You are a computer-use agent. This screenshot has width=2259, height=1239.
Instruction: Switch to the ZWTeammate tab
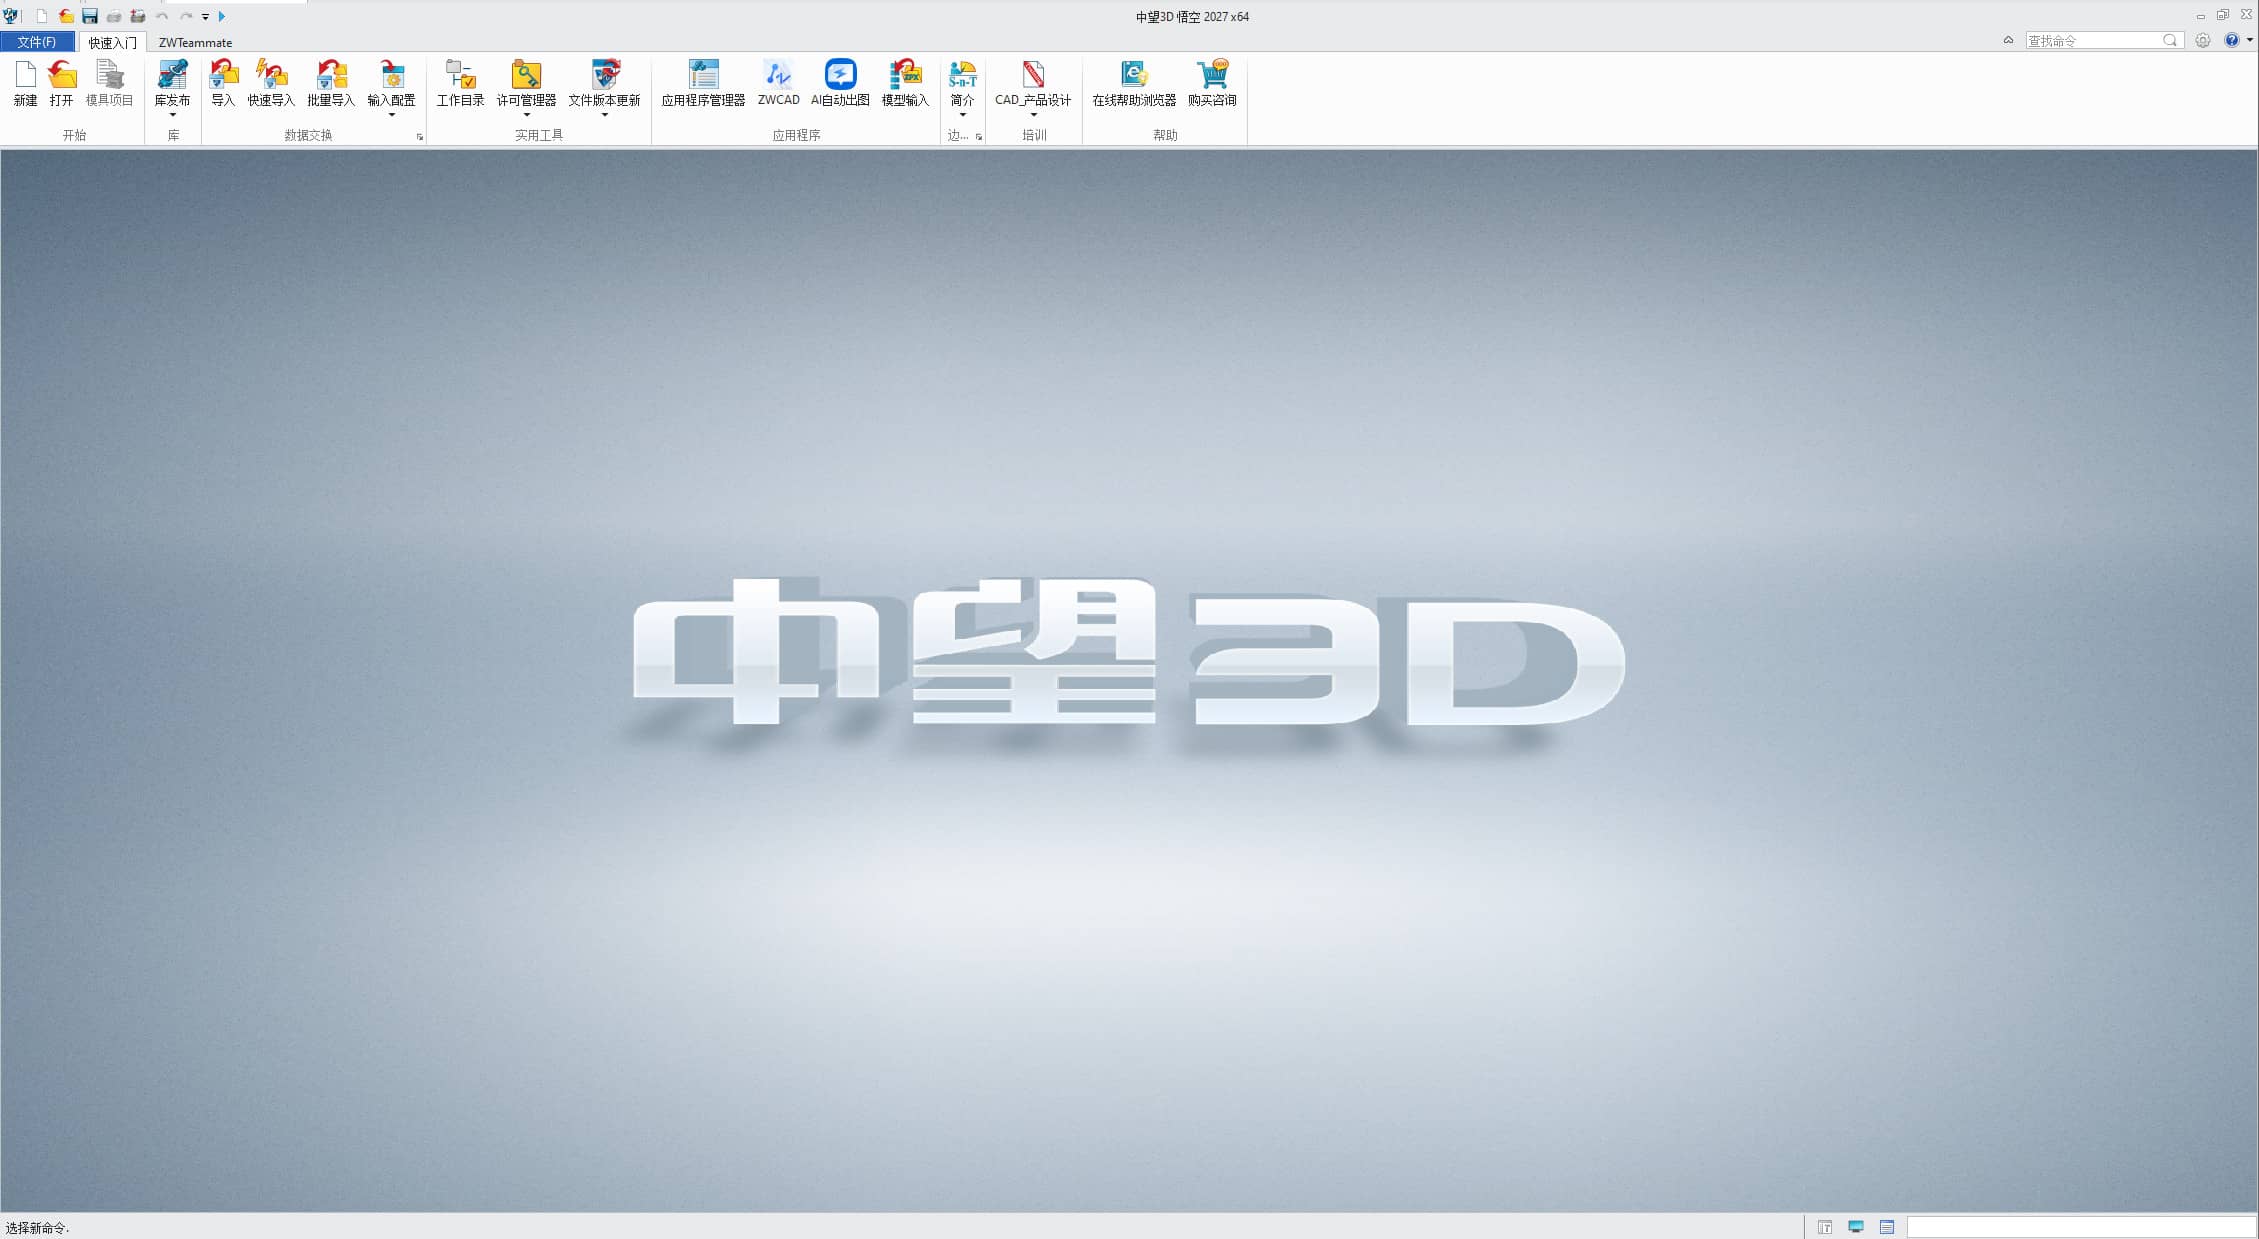[x=195, y=42]
